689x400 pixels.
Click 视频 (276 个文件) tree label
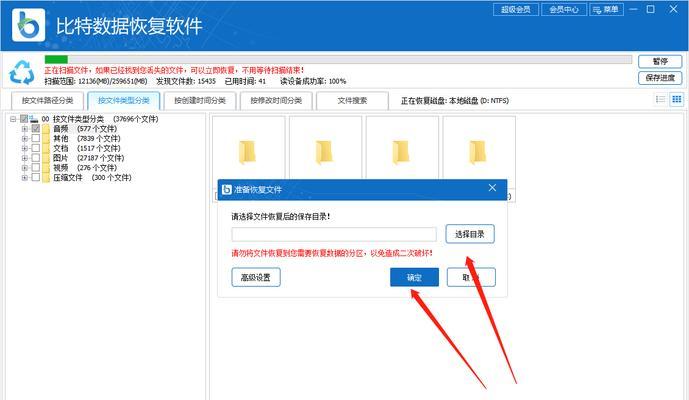85,167
